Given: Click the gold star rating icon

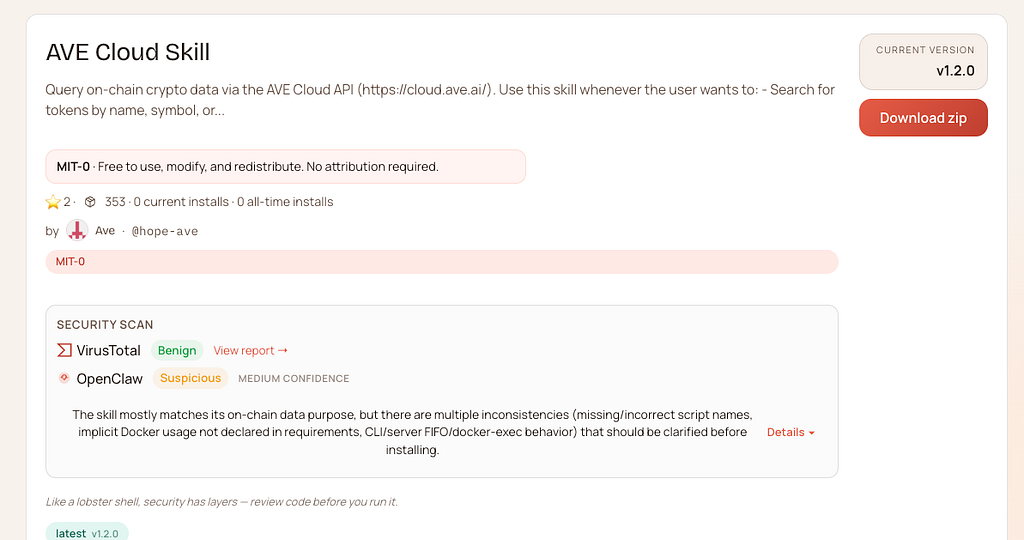Looking at the screenshot, I should (53, 202).
